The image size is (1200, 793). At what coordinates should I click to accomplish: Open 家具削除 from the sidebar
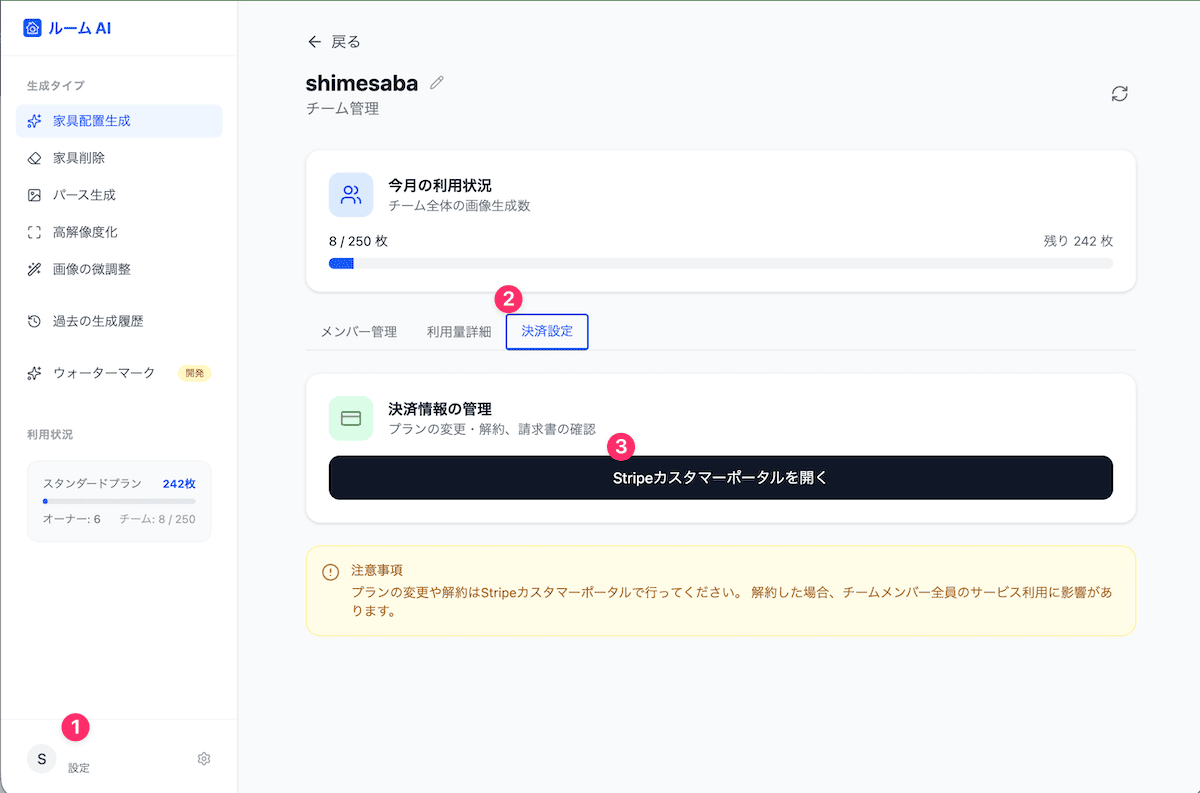(79, 158)
